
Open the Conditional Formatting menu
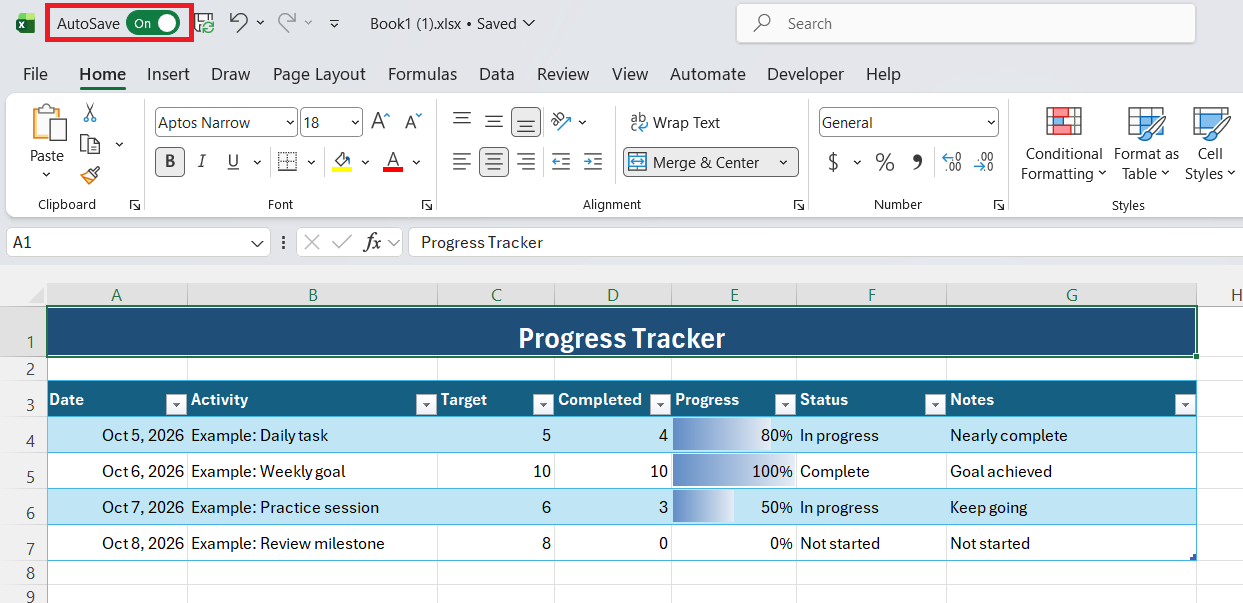[x=1063, y=143]
